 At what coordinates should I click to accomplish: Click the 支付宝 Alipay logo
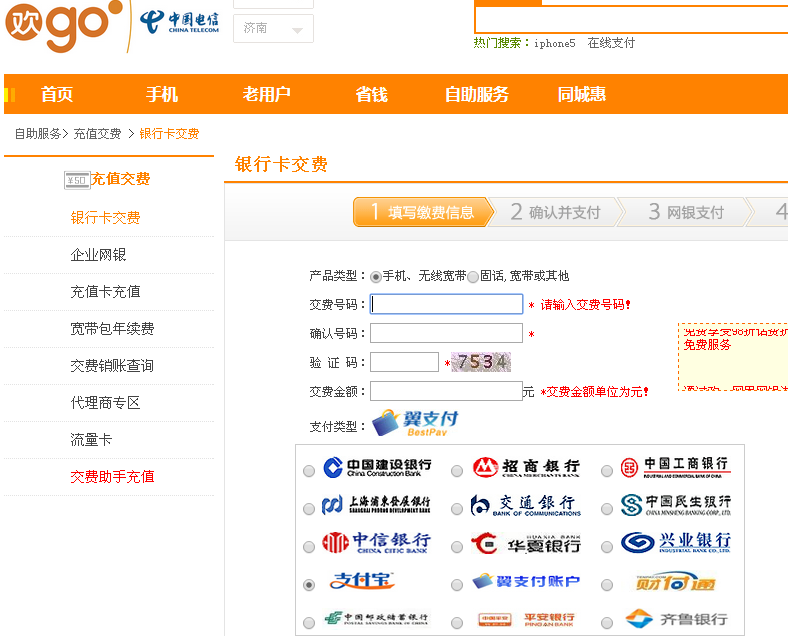pos(362,581)
